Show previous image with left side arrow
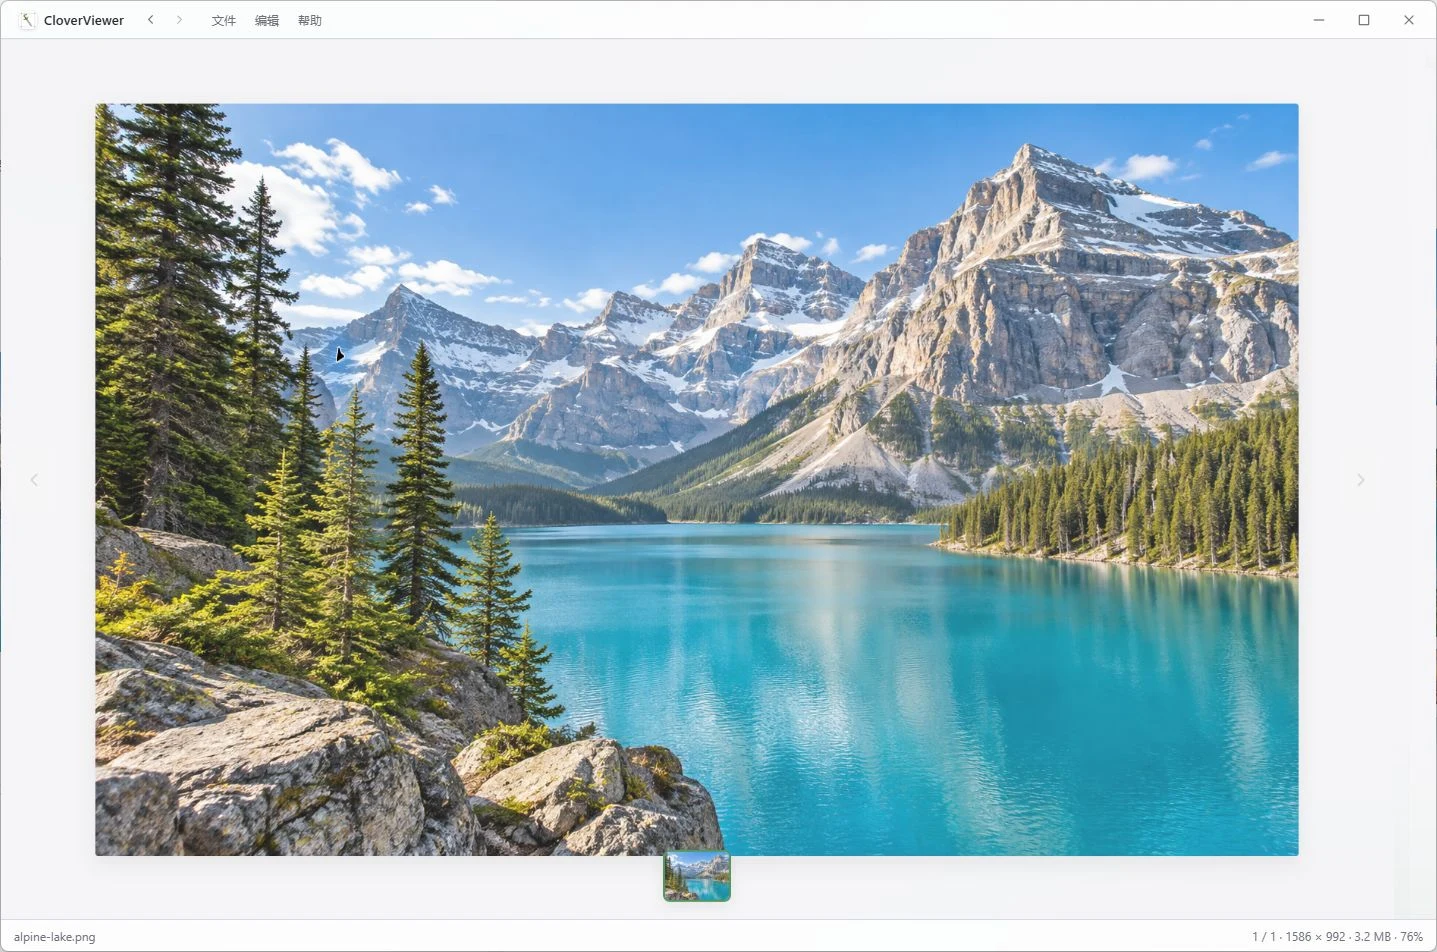This screenshot has height=952, width=1437. click(34, 480)
